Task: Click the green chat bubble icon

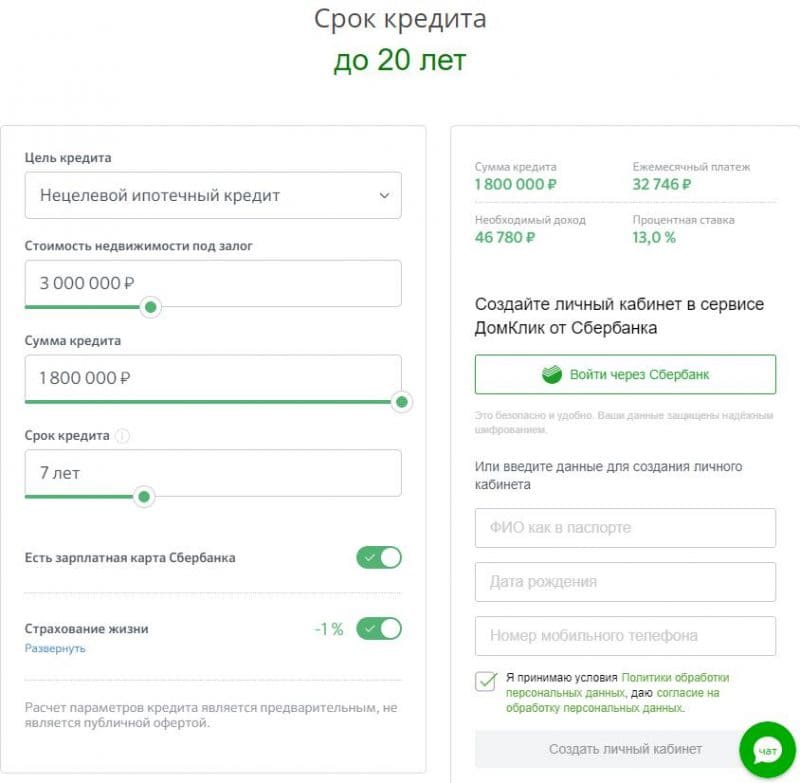Action: (767, 749)
